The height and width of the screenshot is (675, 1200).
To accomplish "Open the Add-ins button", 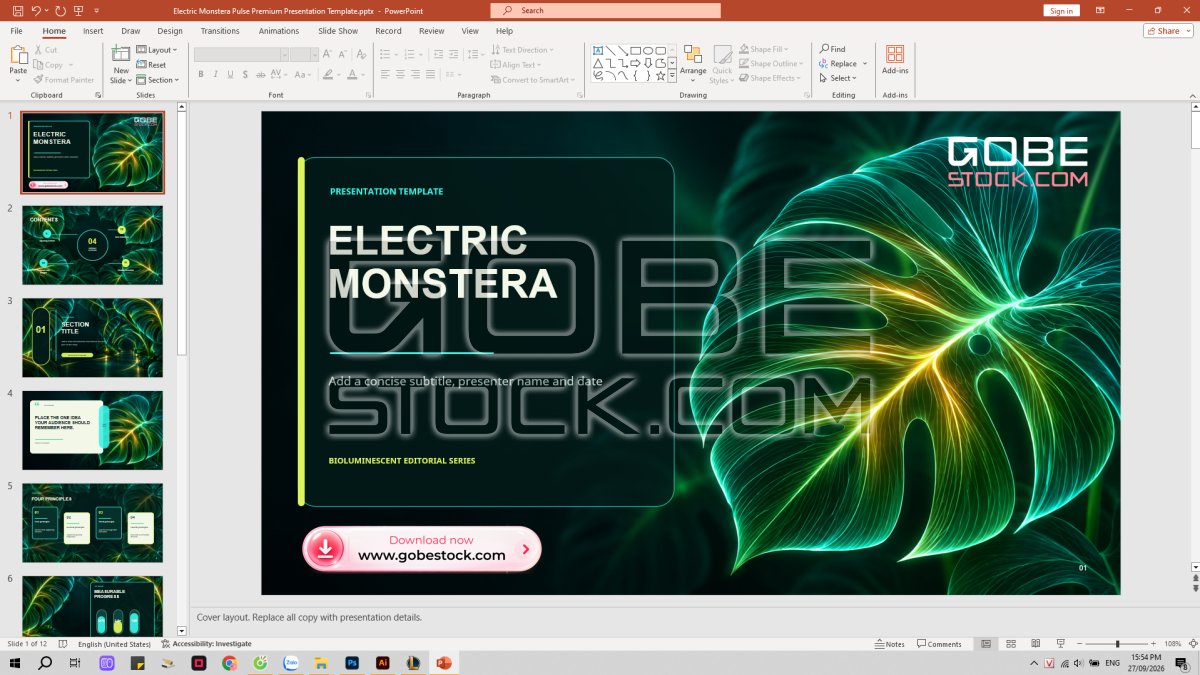I will [895, 59].
